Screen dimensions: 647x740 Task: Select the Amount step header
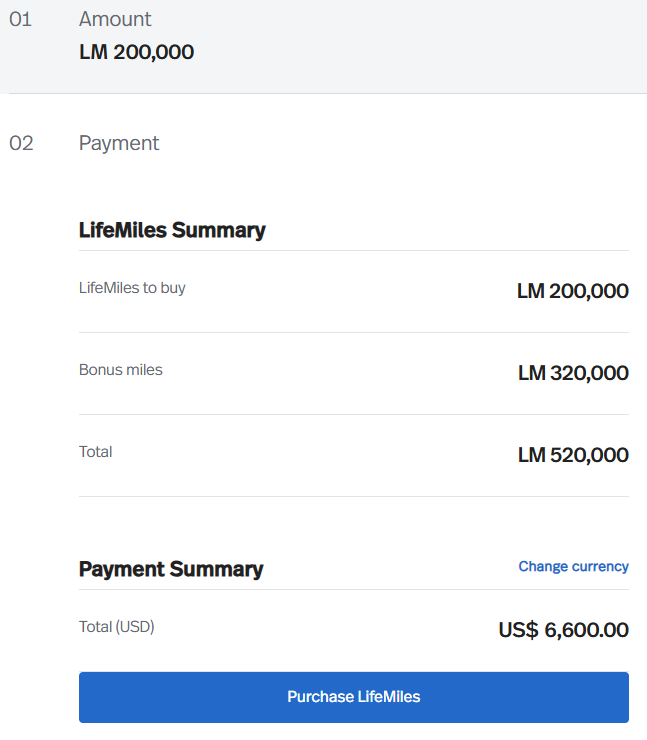pyautogui.click(x=115, y=19)
